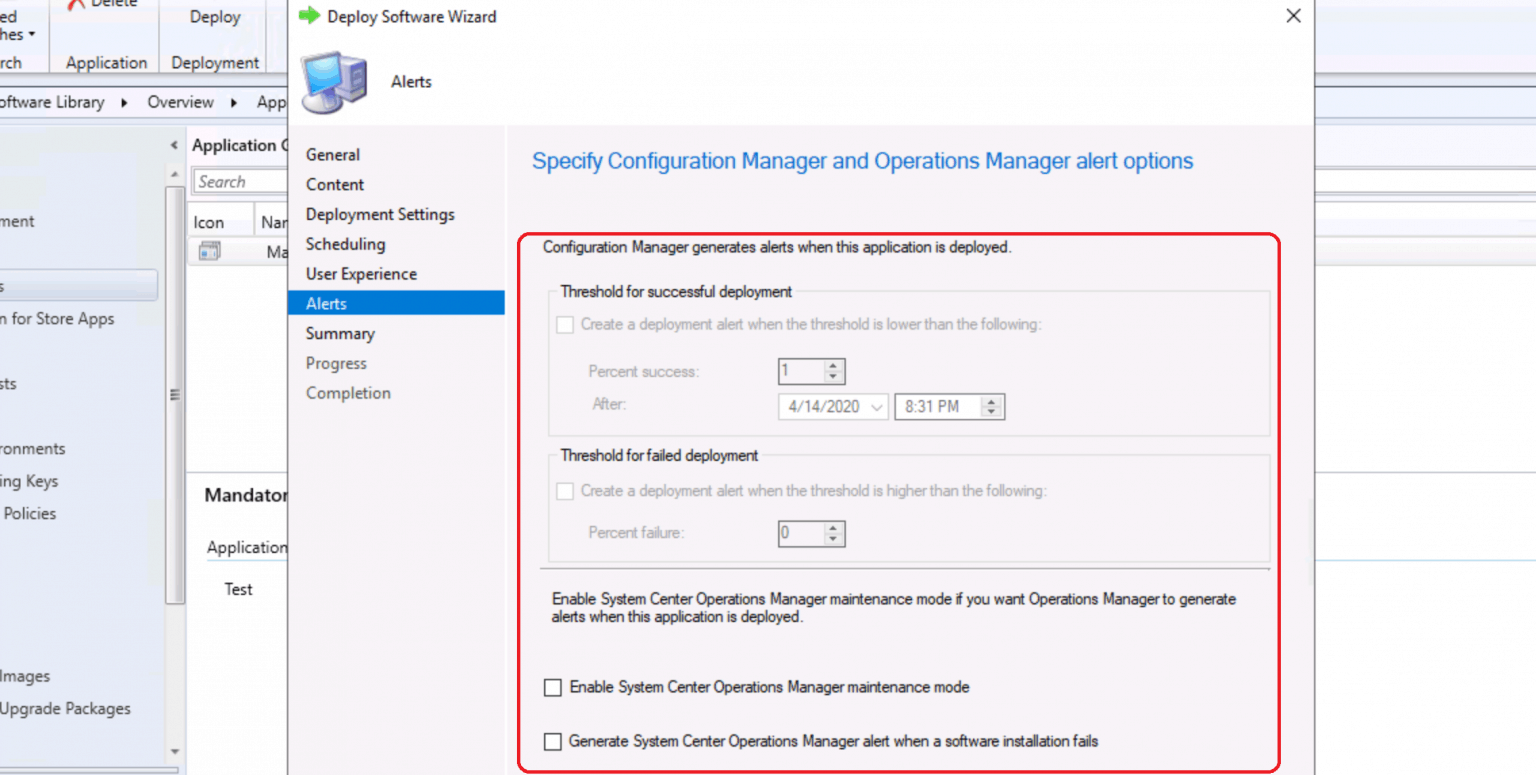
Task: Select the application icon in list row
Action: pyautogui.click(x=209, y=252)
